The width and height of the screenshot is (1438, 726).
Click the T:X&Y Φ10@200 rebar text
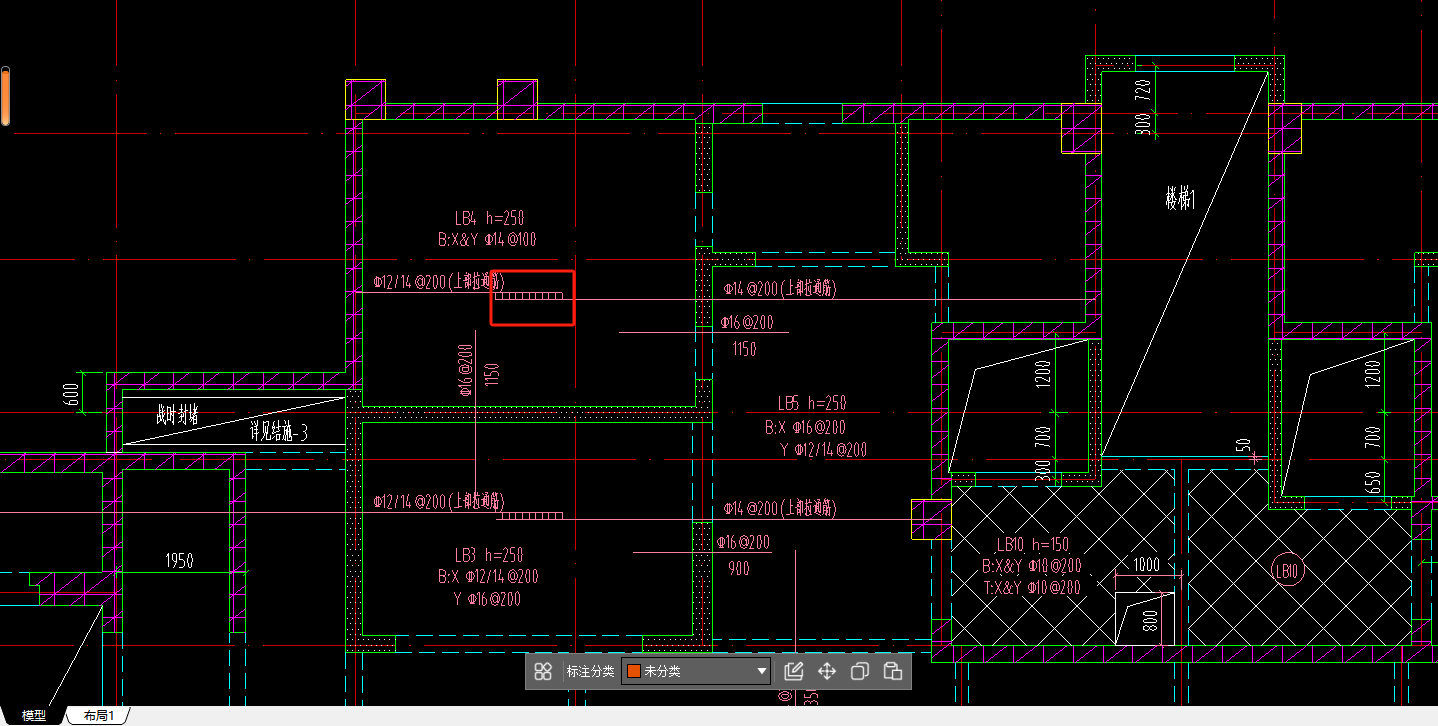coord(1031,588)
